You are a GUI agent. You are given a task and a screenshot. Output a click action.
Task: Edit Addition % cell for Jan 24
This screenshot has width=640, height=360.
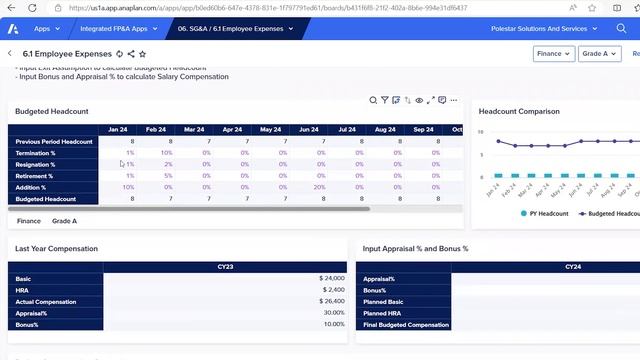(x=118, y=187)
